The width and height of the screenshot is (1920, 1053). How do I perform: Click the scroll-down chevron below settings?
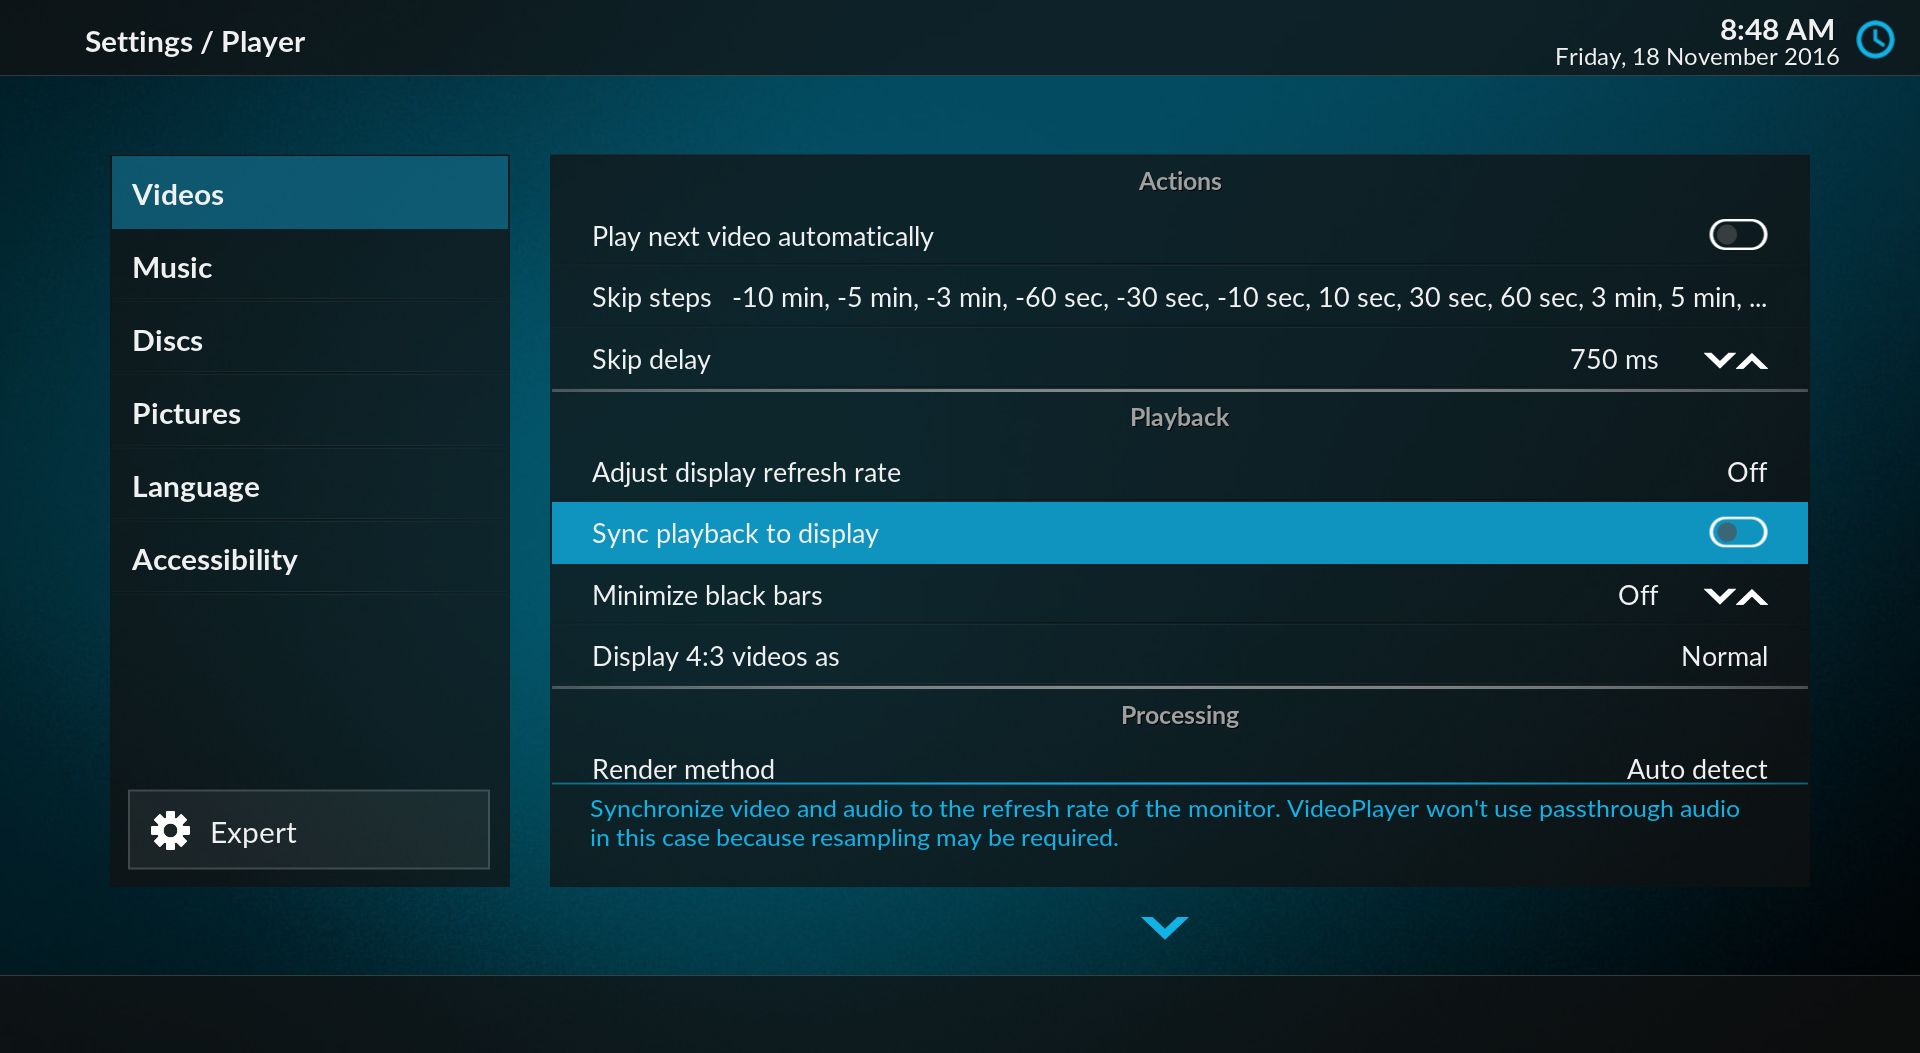tap(1164, 927)
